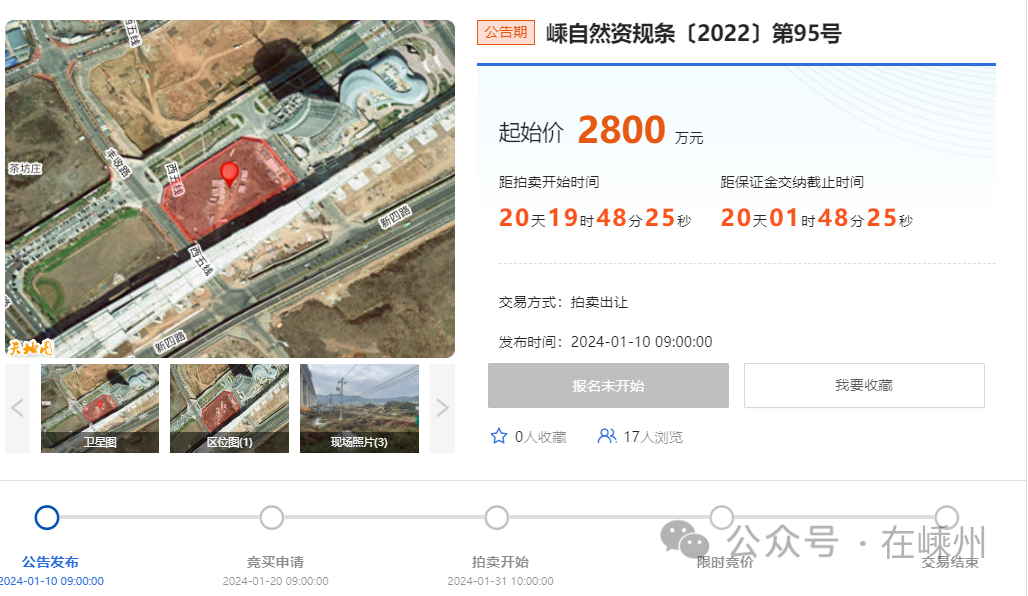
Task: Click the 公告期 status tag
Action: [505, 32]
